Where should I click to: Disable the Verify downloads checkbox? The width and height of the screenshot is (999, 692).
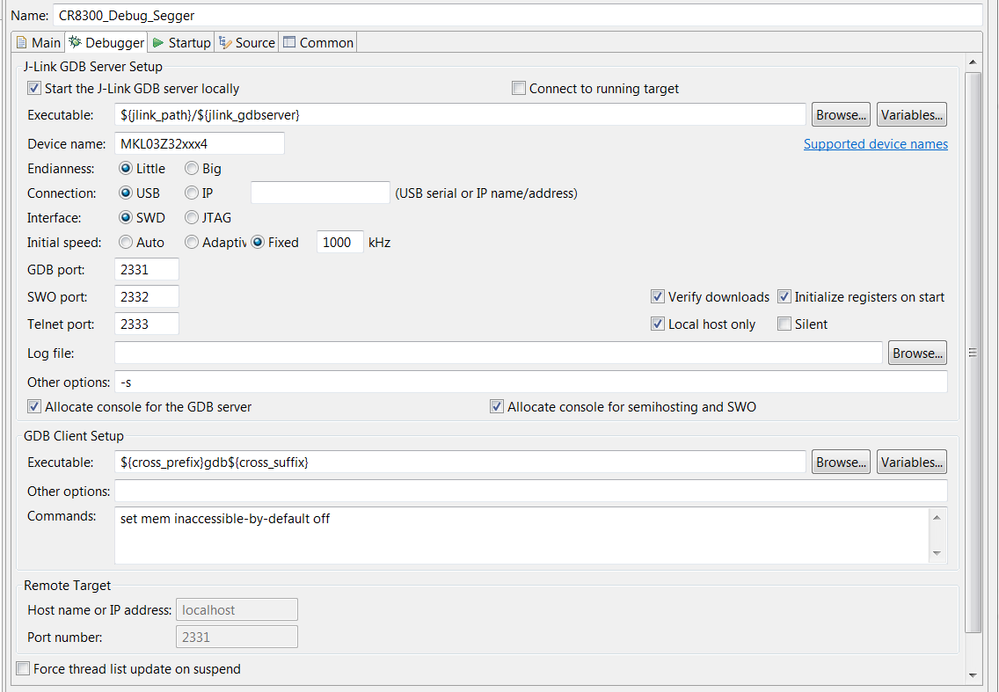(x=658, y=297)
